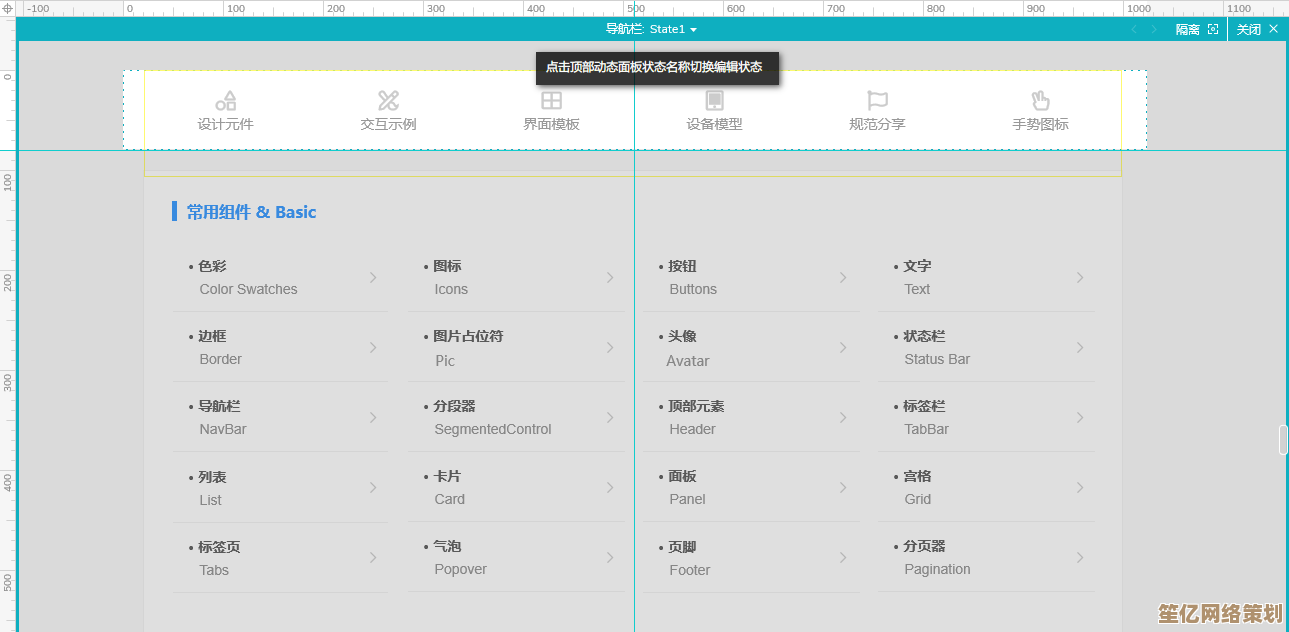Click the 手势图标 hand gesture icon
This screenshot has width=1289, height=632.
click(x=1040, y=100)
